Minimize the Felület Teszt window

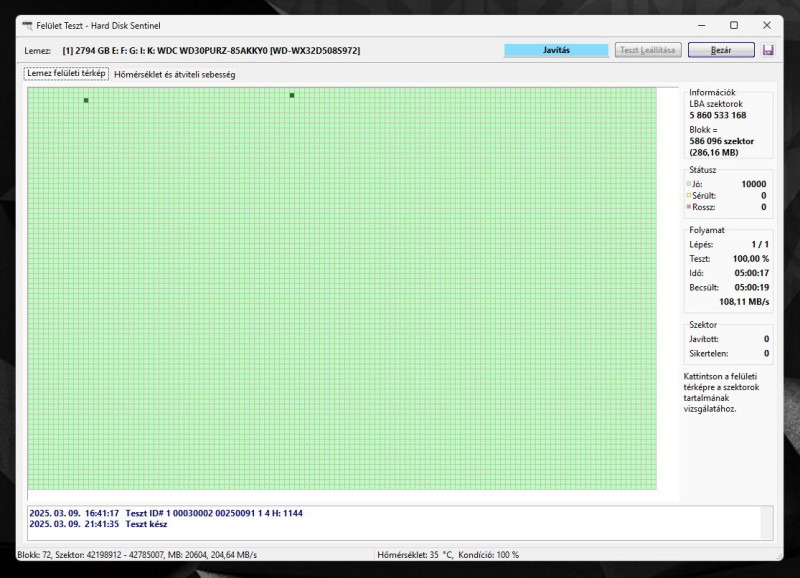(702, 26)
